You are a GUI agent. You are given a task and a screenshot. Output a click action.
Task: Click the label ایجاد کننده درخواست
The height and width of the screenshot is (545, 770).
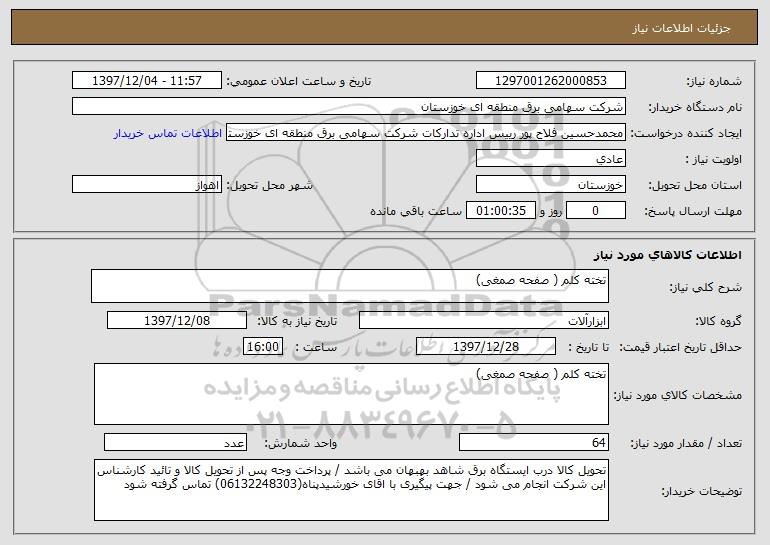(x=686, y=134)
